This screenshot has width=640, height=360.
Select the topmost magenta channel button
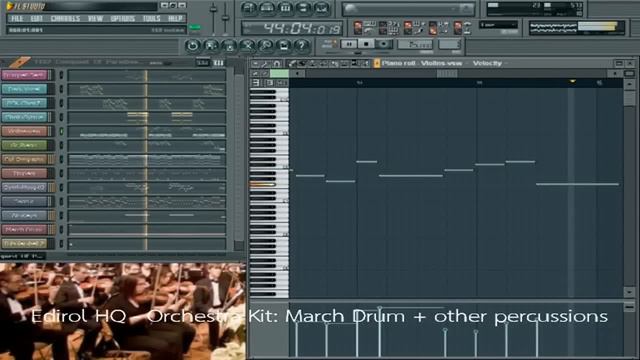point(24,75)
